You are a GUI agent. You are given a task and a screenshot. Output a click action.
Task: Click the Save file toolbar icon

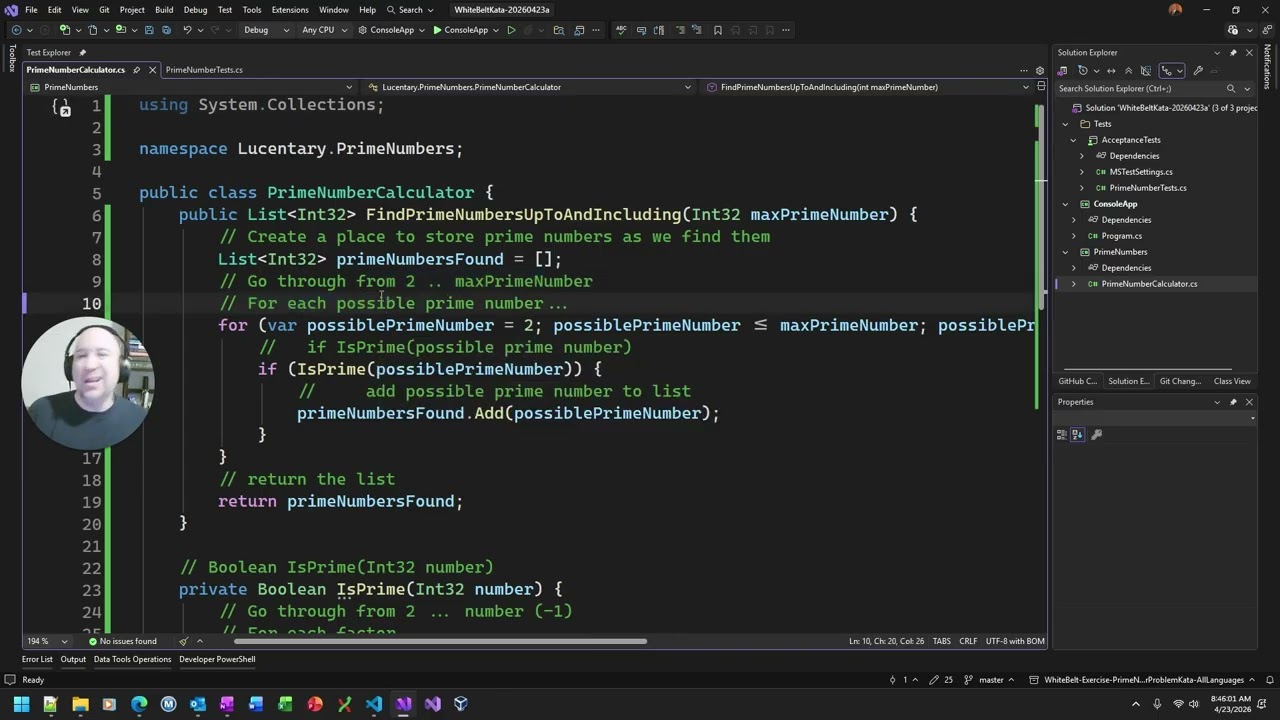click(x=149, y=30)
